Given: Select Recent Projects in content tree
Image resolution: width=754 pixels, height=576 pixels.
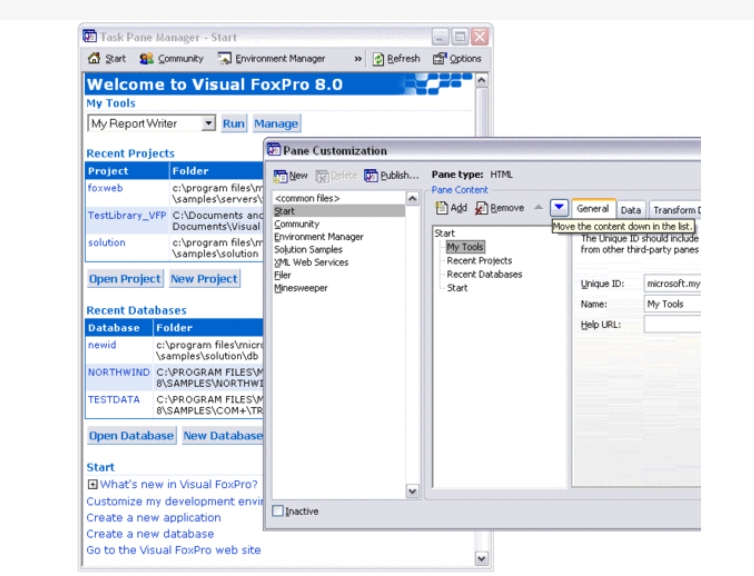Looking at the screenshot, I should pos(479,261).
